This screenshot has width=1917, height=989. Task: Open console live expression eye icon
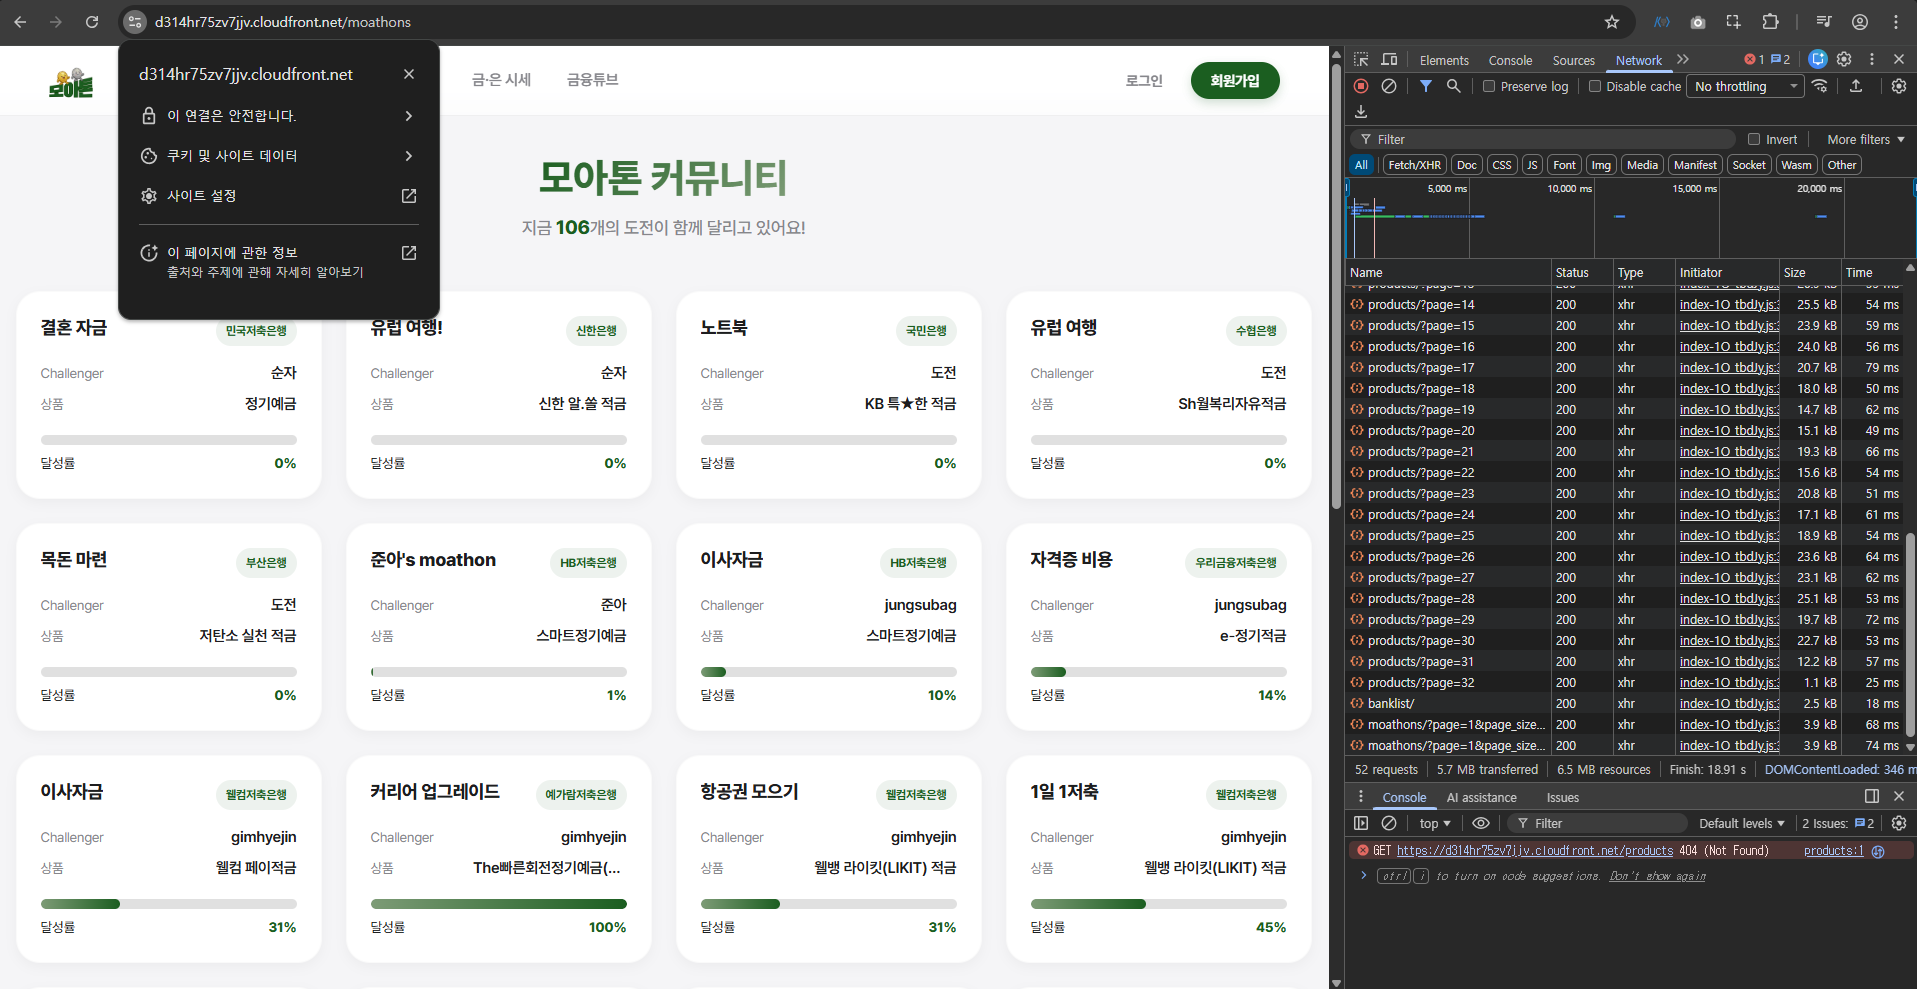pos(1481,823)
